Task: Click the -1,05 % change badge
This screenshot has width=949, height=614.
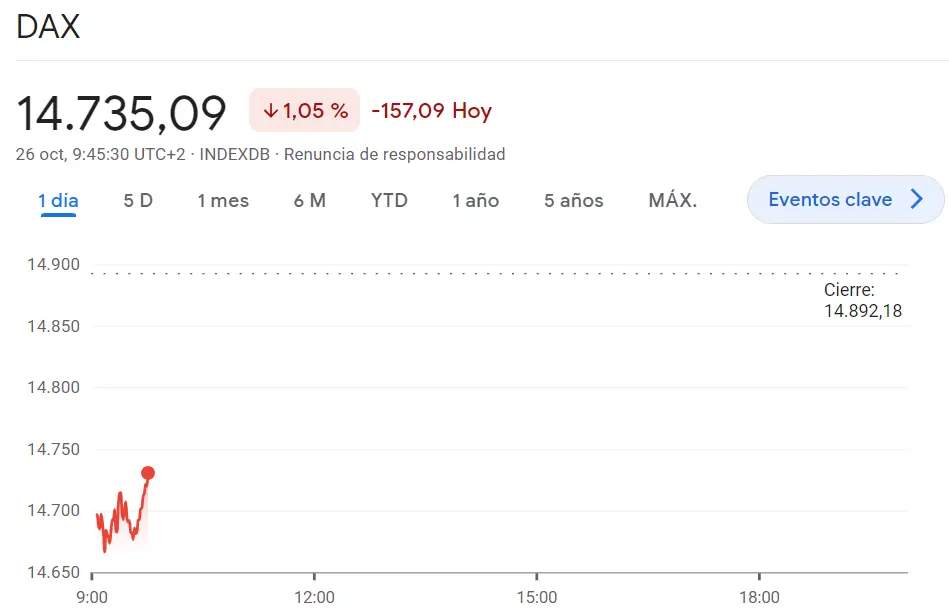Action: (304, 110)
